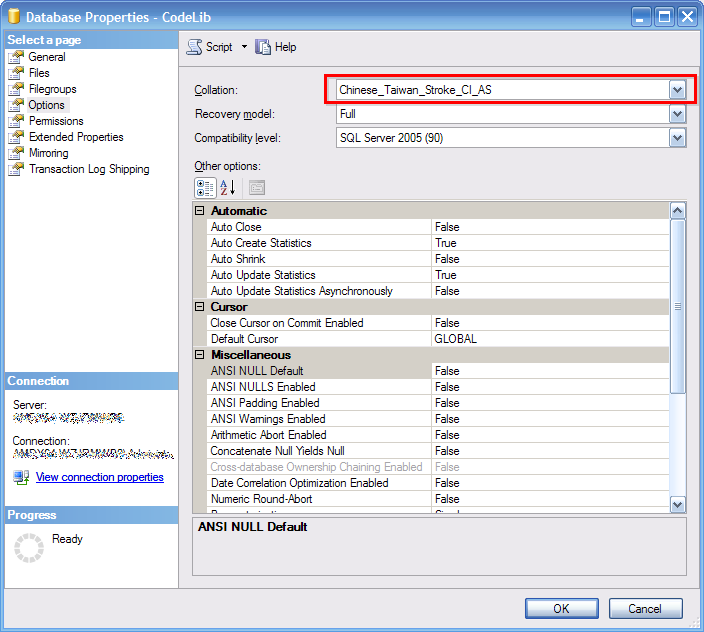Open the Compatibility level dropdown
704x632 pixels.
pos(677,138)
